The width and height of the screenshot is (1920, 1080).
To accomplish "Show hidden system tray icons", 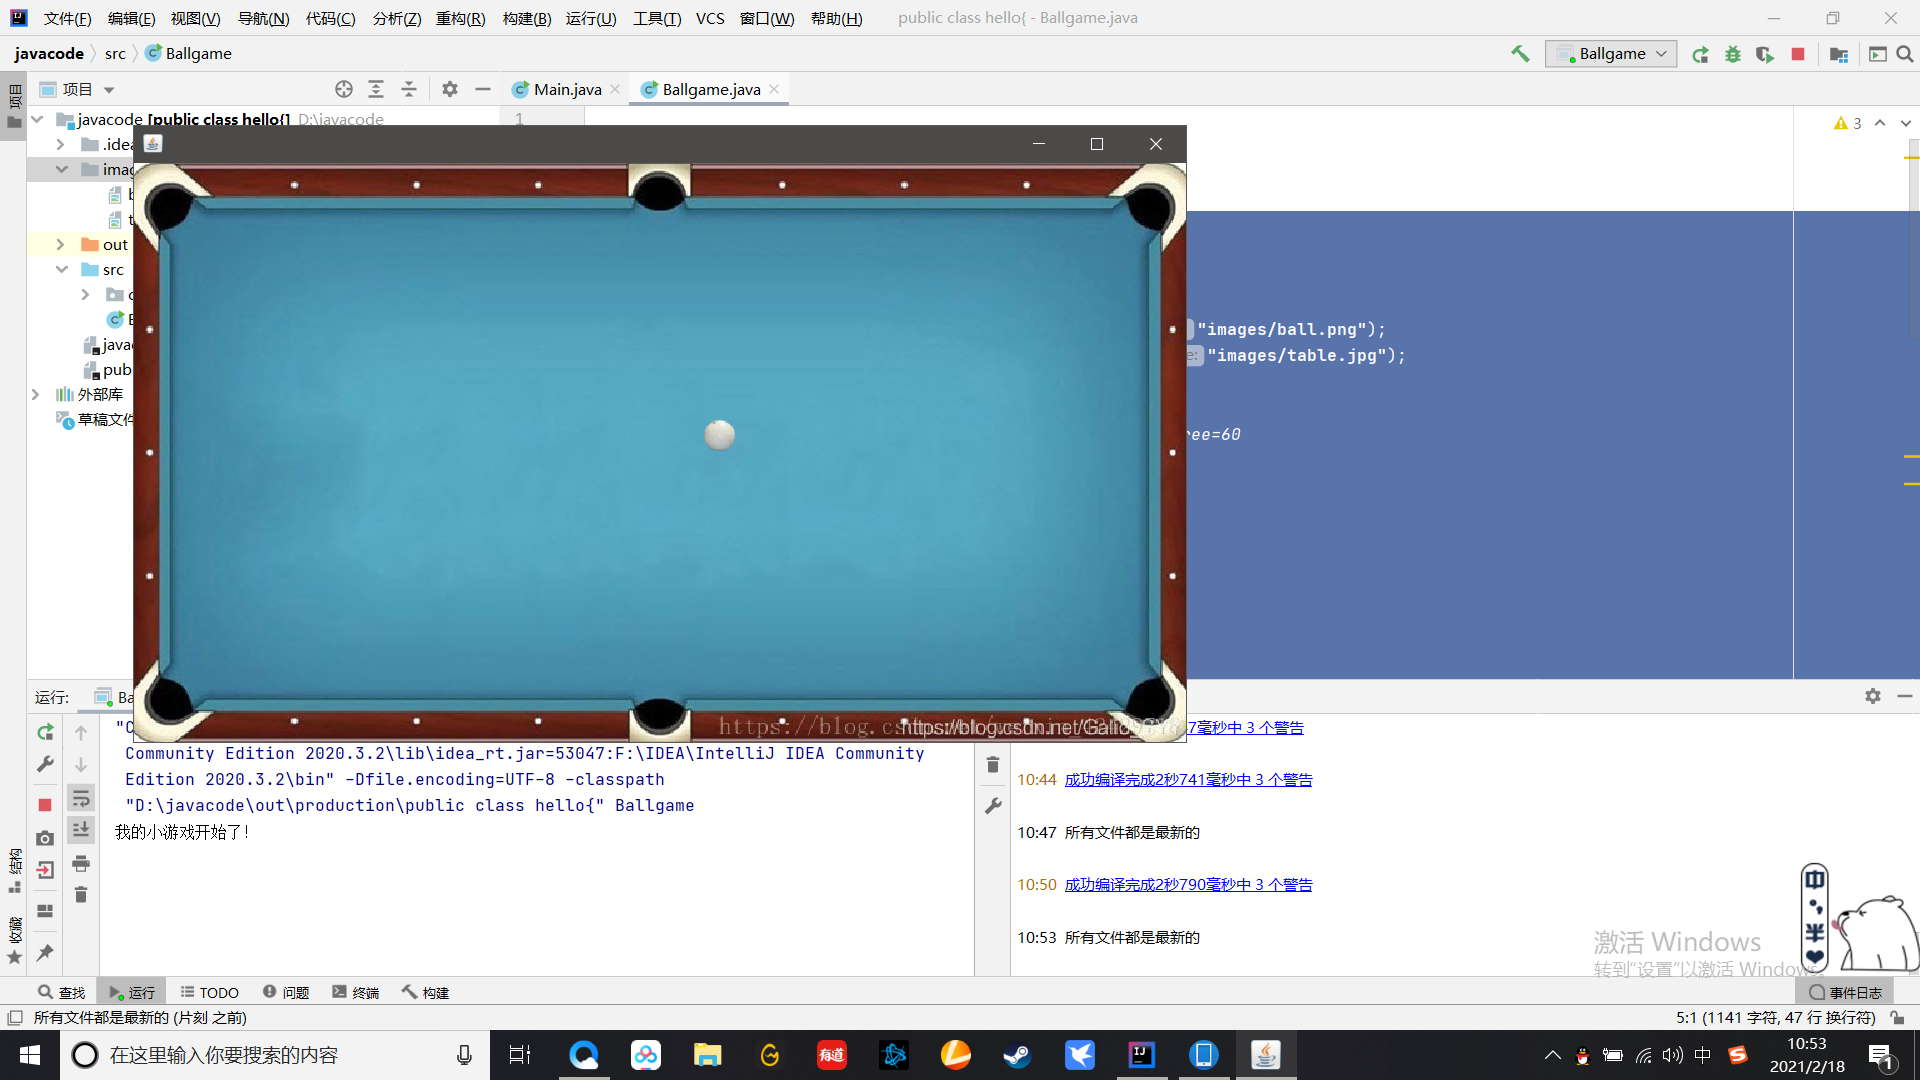I will 1552,1055.
